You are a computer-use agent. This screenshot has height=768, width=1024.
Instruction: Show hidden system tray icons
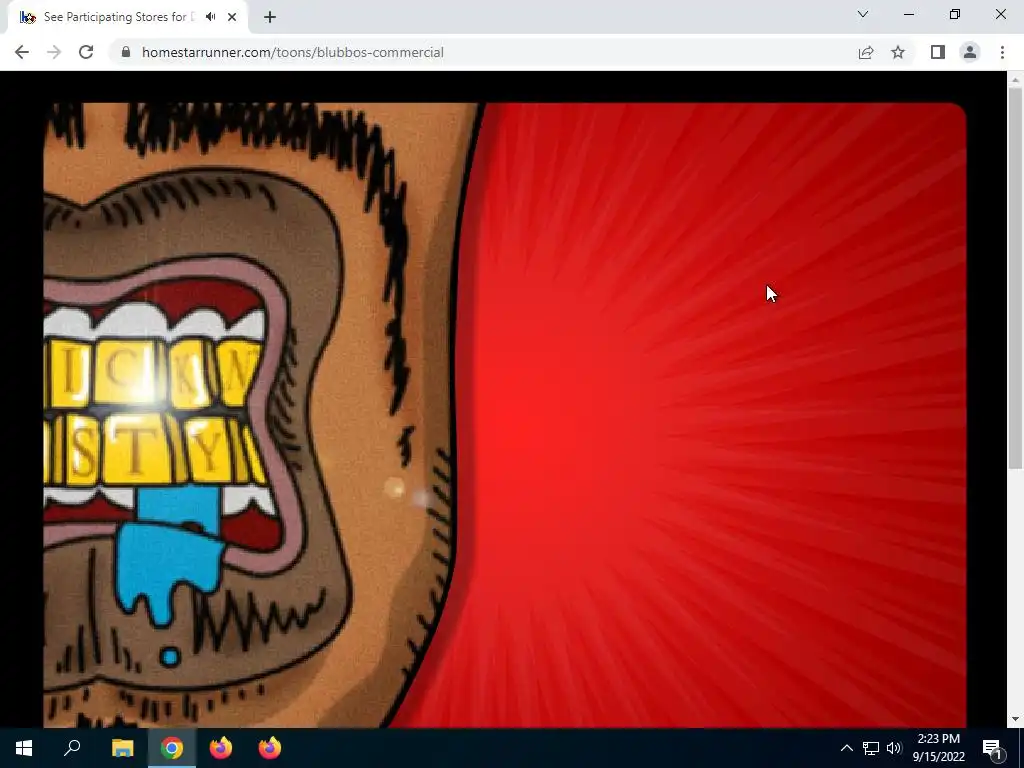tap(846, 748)
